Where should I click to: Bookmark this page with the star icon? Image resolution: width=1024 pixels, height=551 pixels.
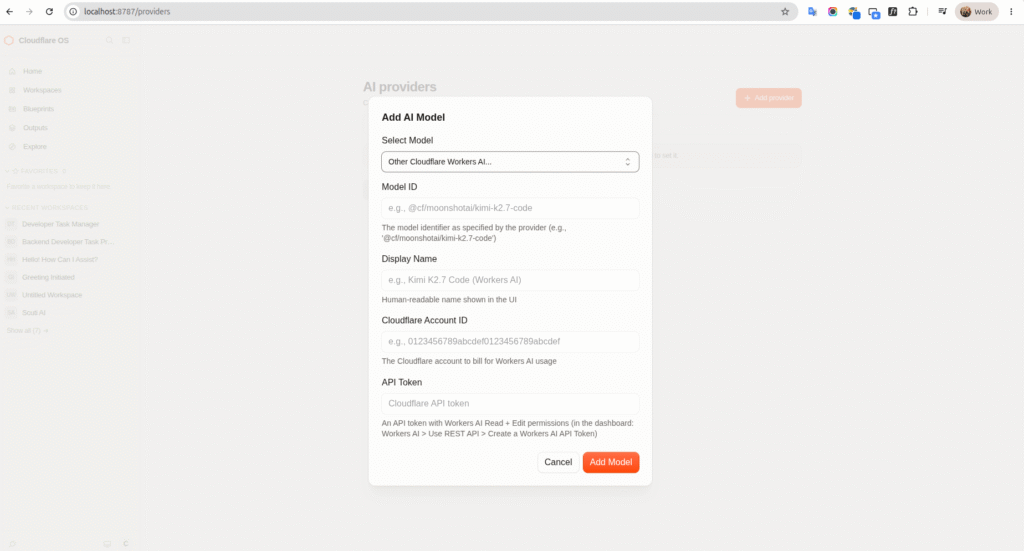click(x=785, y=12)
